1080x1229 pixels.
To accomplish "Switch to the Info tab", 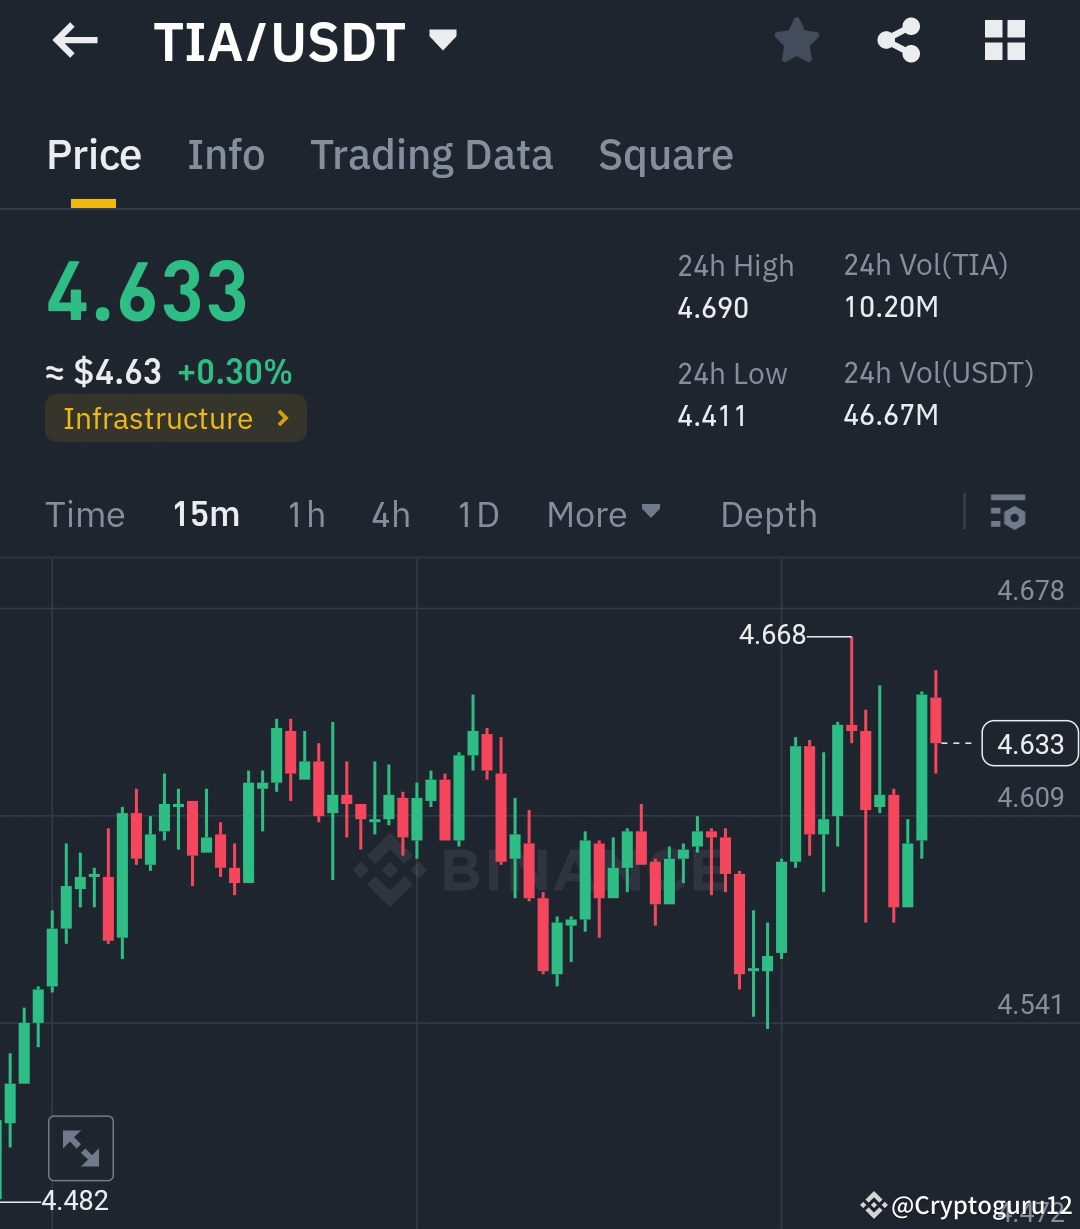I will 225,155.
